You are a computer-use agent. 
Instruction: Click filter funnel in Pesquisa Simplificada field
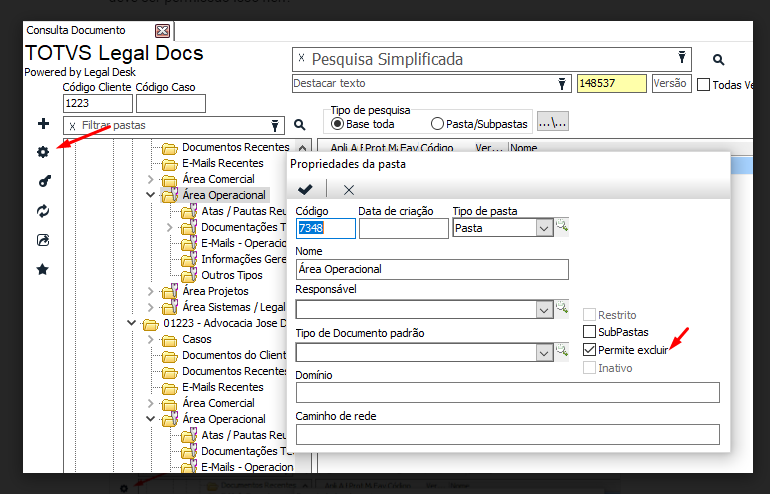[682, 57]
